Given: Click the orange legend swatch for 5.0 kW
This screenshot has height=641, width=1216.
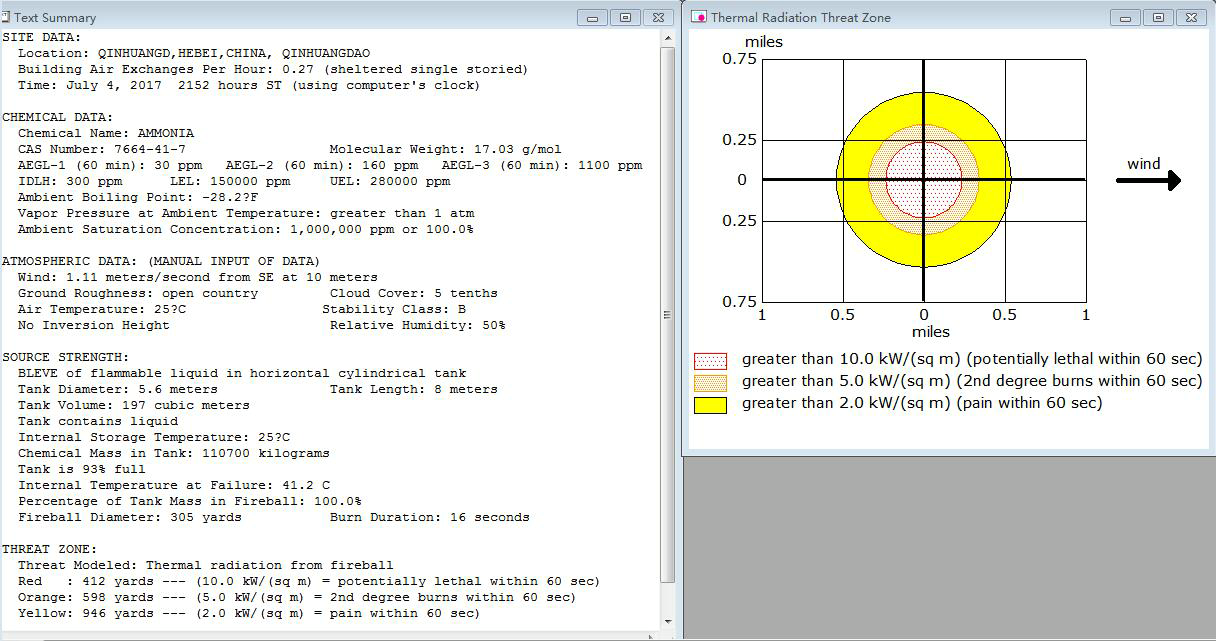Looking at the screenshot, I should click(710, 382).
